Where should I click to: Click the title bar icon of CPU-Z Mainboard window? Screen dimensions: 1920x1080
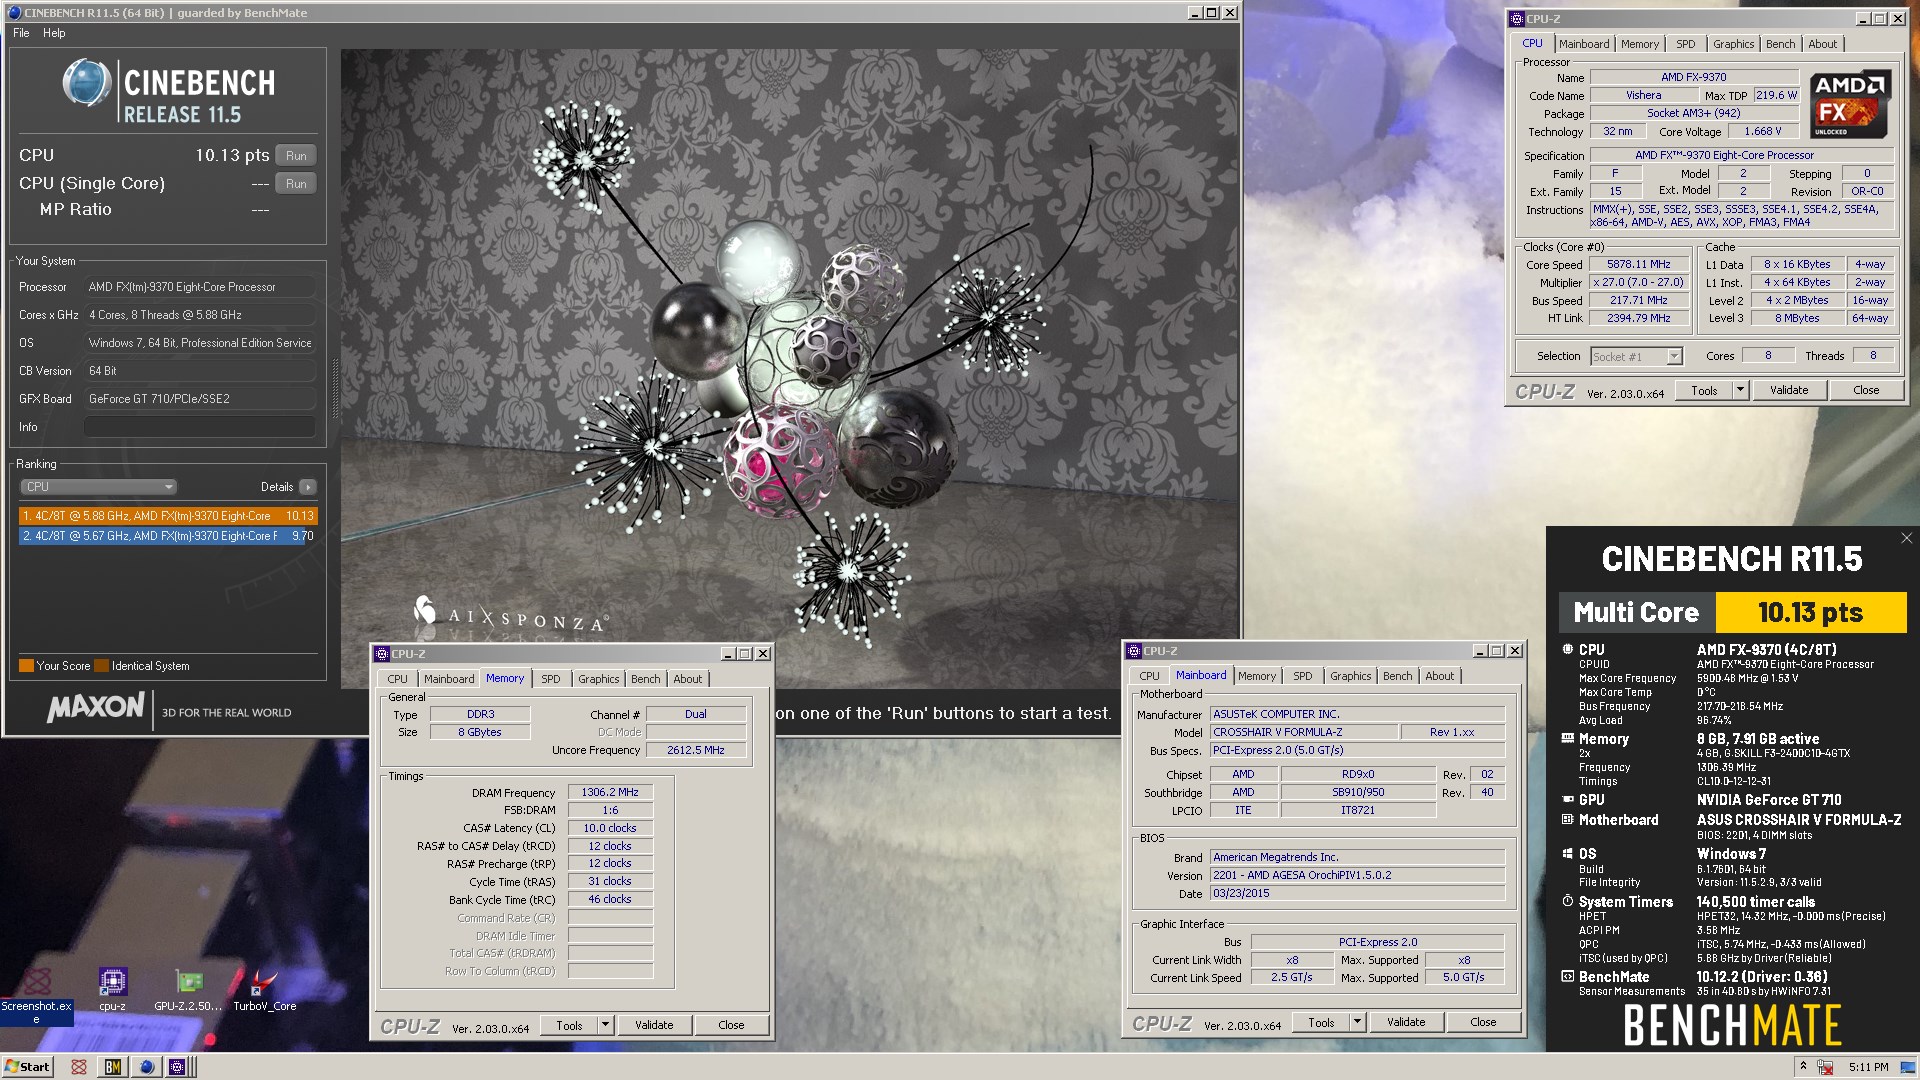(1133, 651)
